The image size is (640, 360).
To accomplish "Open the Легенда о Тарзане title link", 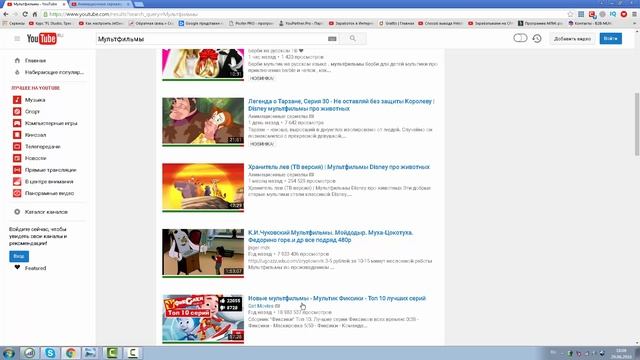I will point(341,105).
